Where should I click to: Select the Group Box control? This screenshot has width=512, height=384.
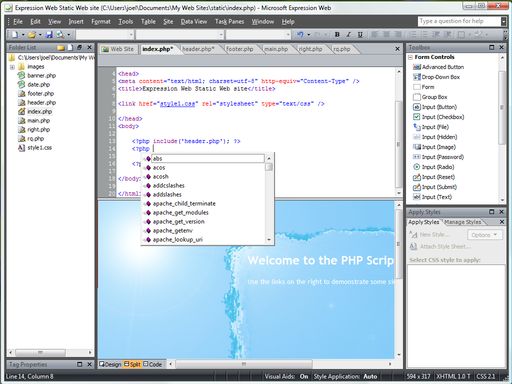click(430, 97)
